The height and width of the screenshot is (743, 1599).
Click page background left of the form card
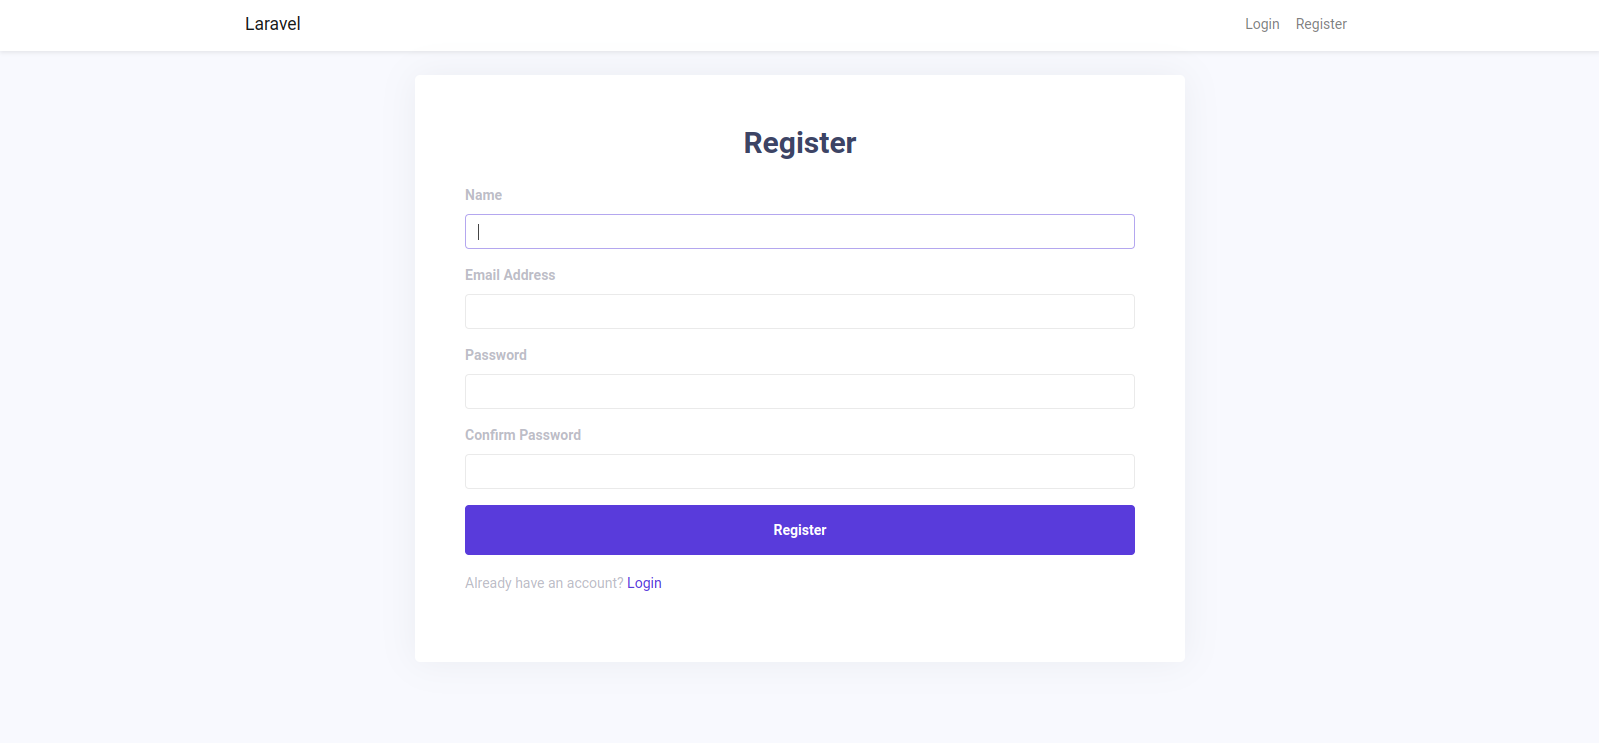[x=200, y=370]
